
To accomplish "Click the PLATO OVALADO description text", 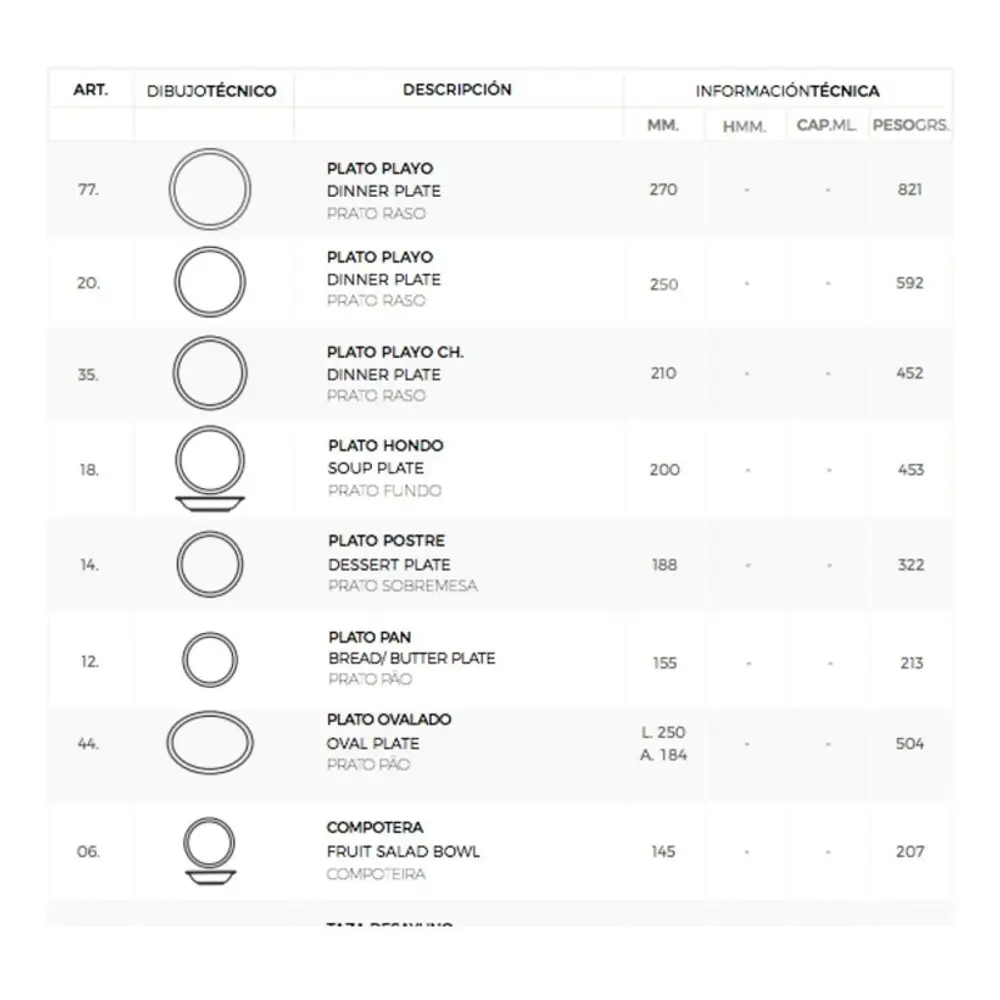I will point(389,720).
